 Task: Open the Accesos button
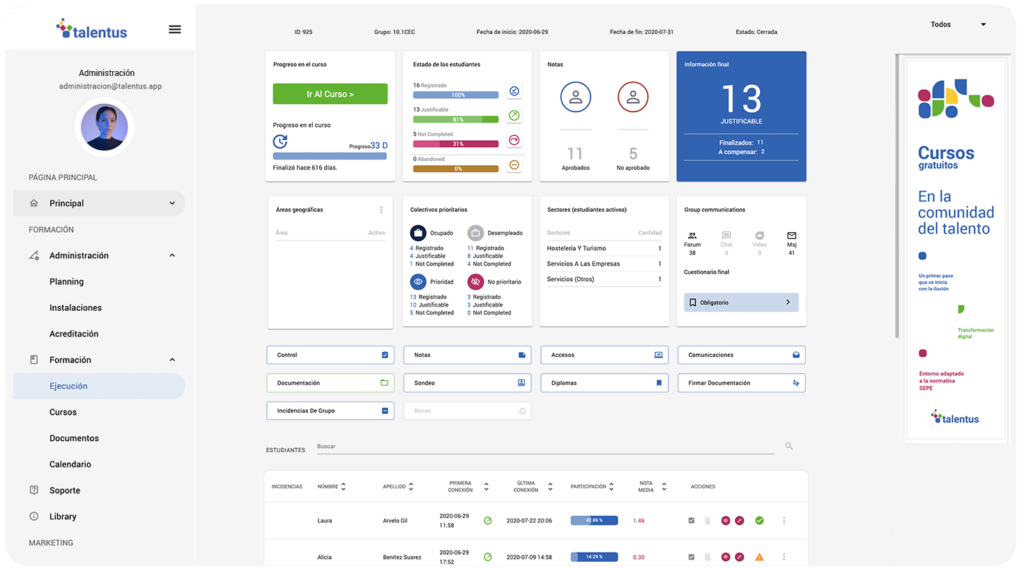pos(604,355)
